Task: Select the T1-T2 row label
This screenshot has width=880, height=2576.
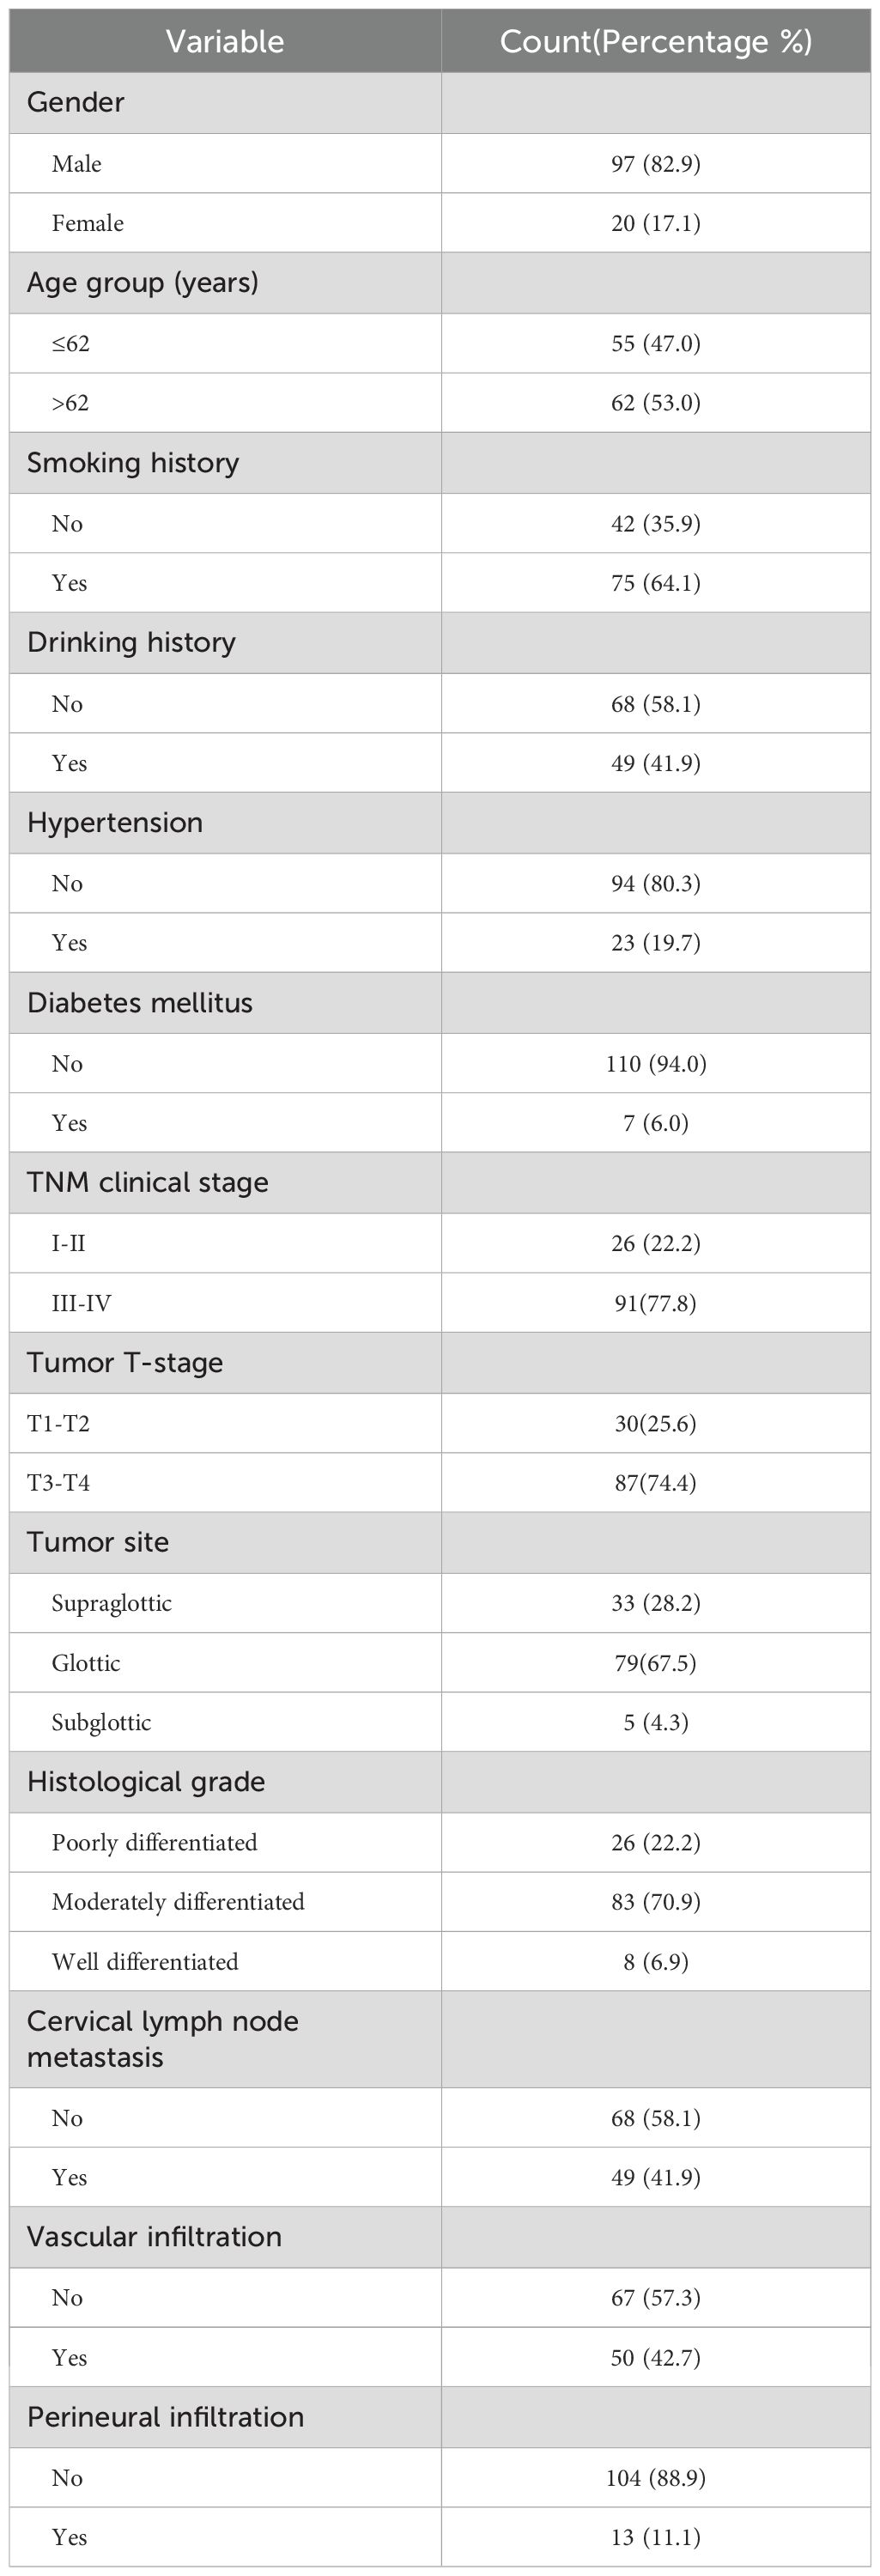Action: [59, 1423]
